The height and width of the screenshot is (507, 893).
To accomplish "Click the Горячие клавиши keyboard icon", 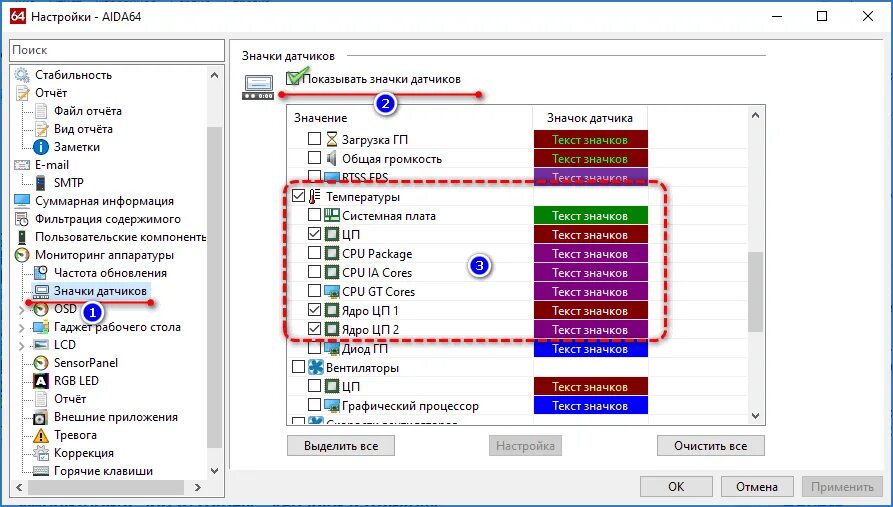I will 41,471.
